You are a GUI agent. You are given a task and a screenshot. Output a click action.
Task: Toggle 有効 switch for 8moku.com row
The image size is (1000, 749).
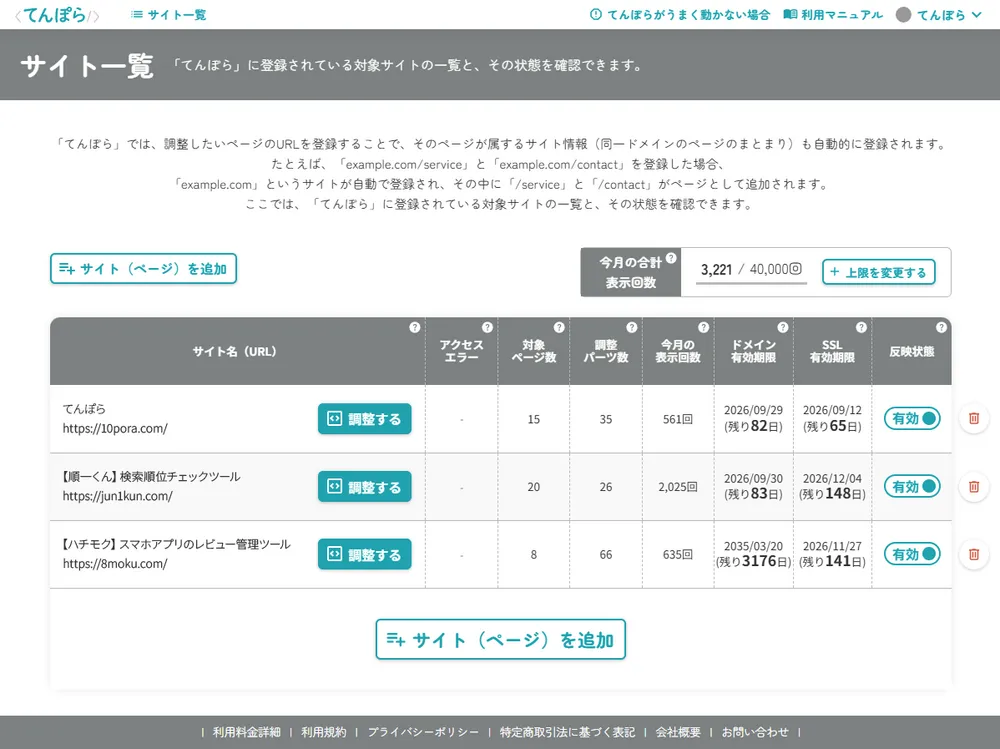pyautogui.click(x=912, y=554)
